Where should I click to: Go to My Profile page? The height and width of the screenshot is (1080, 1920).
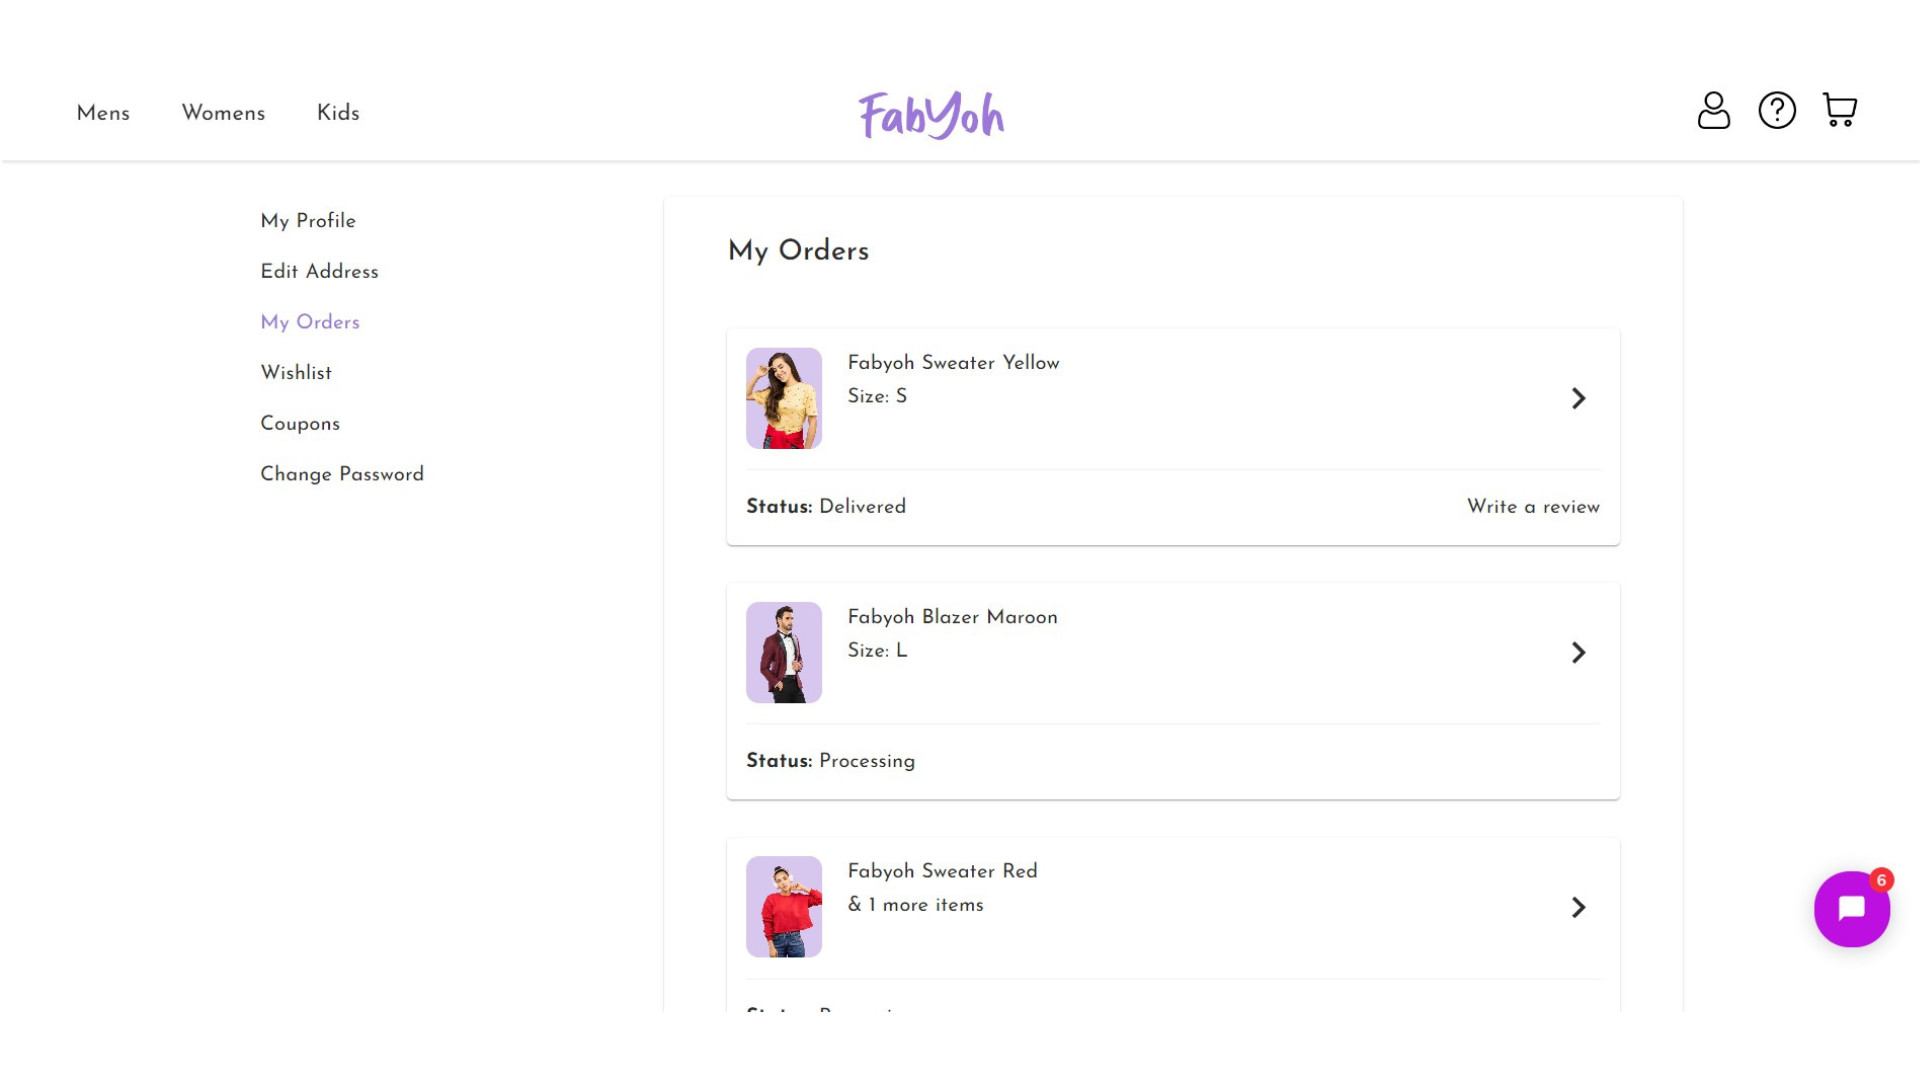click(x=308, y=221)
